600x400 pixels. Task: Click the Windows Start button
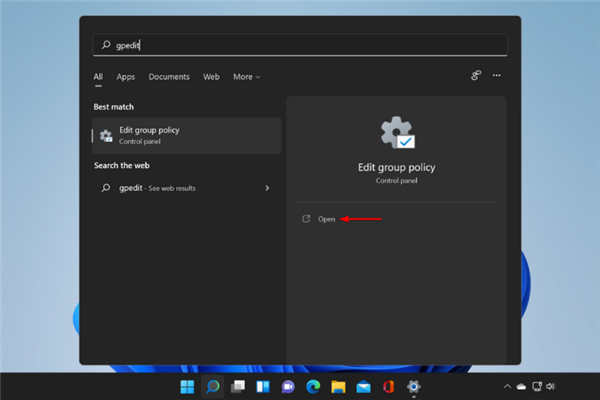[x=187, y=387]
